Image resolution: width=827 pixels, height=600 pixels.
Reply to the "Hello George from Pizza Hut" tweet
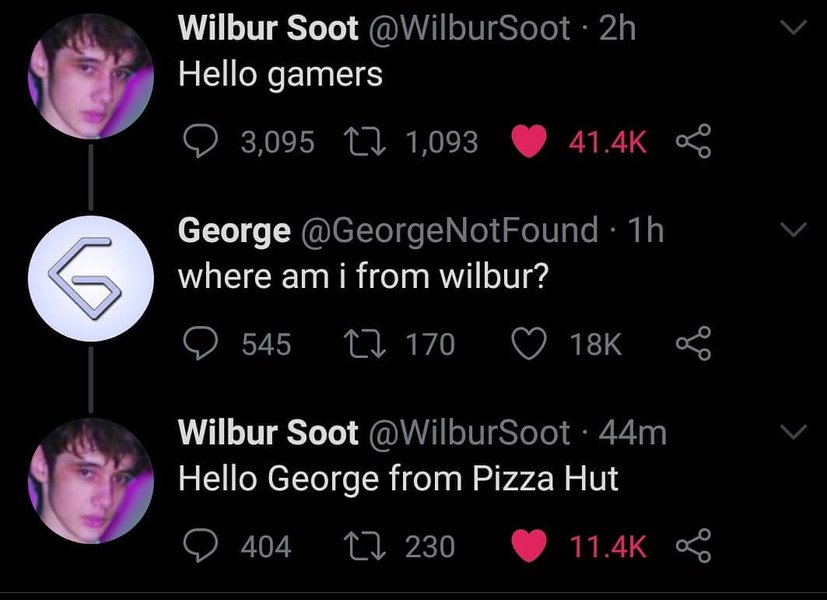(x=204, y=545)
